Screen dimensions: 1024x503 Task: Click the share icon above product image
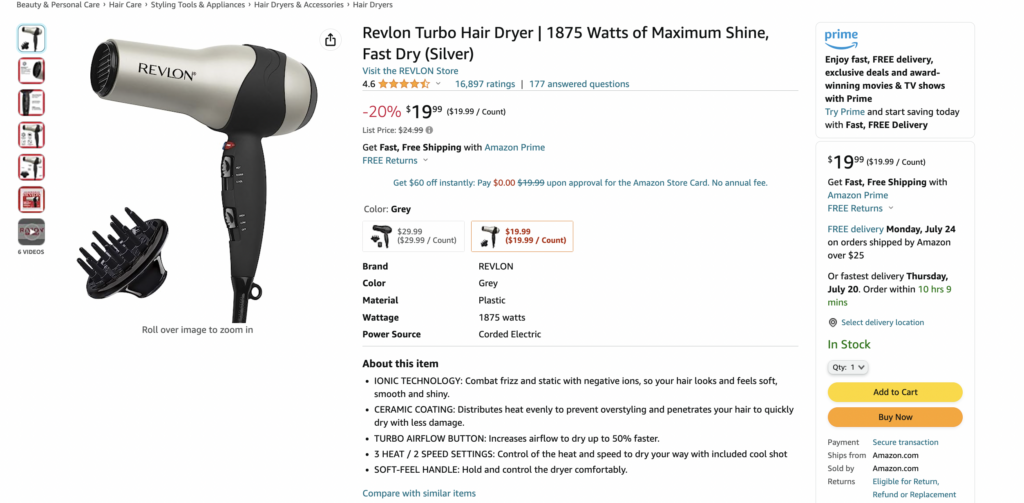point(330,40)
